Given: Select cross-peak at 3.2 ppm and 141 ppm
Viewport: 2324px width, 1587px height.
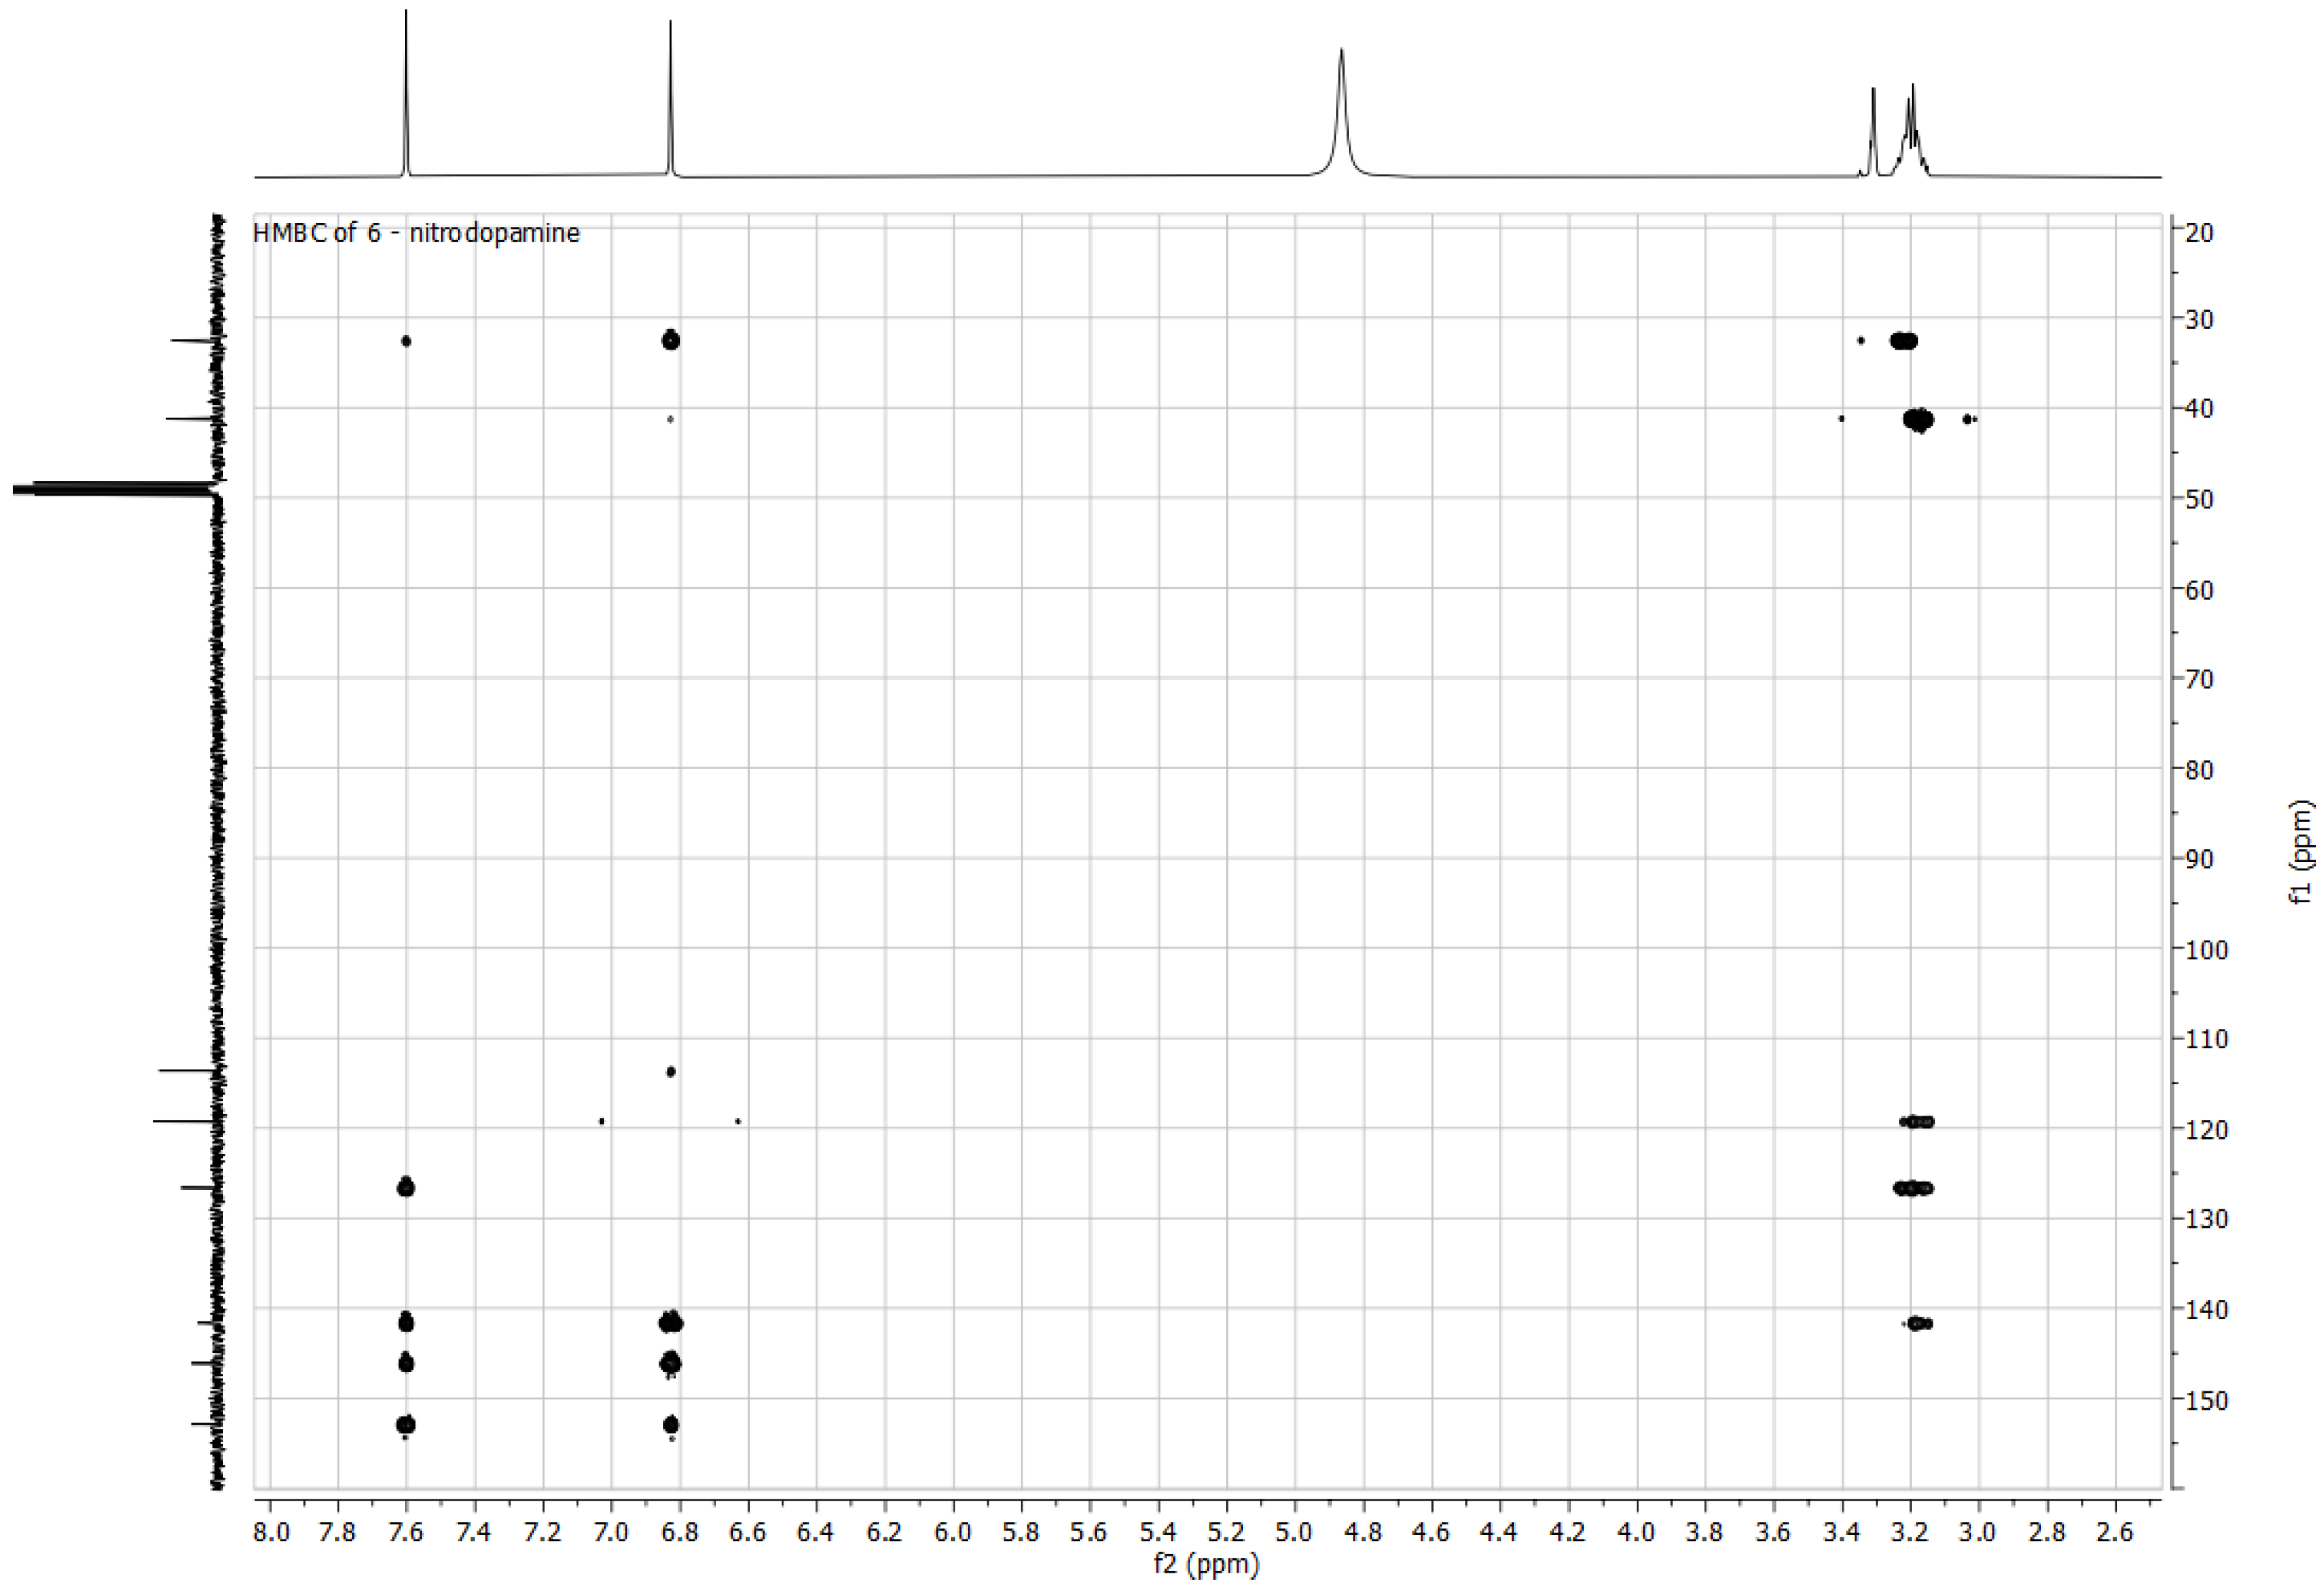Looking at the screenshot, I should pyautogui.click(x=1918, y=1324).
